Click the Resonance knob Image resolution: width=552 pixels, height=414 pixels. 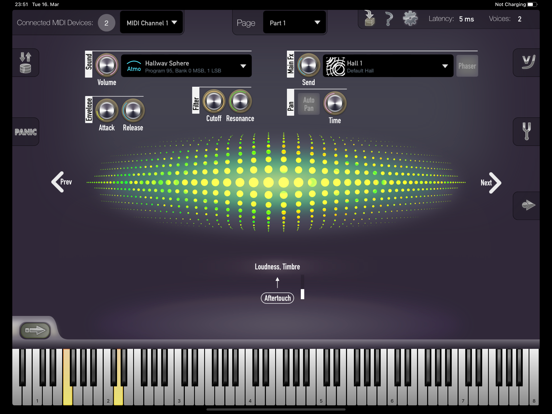point(240,101)
